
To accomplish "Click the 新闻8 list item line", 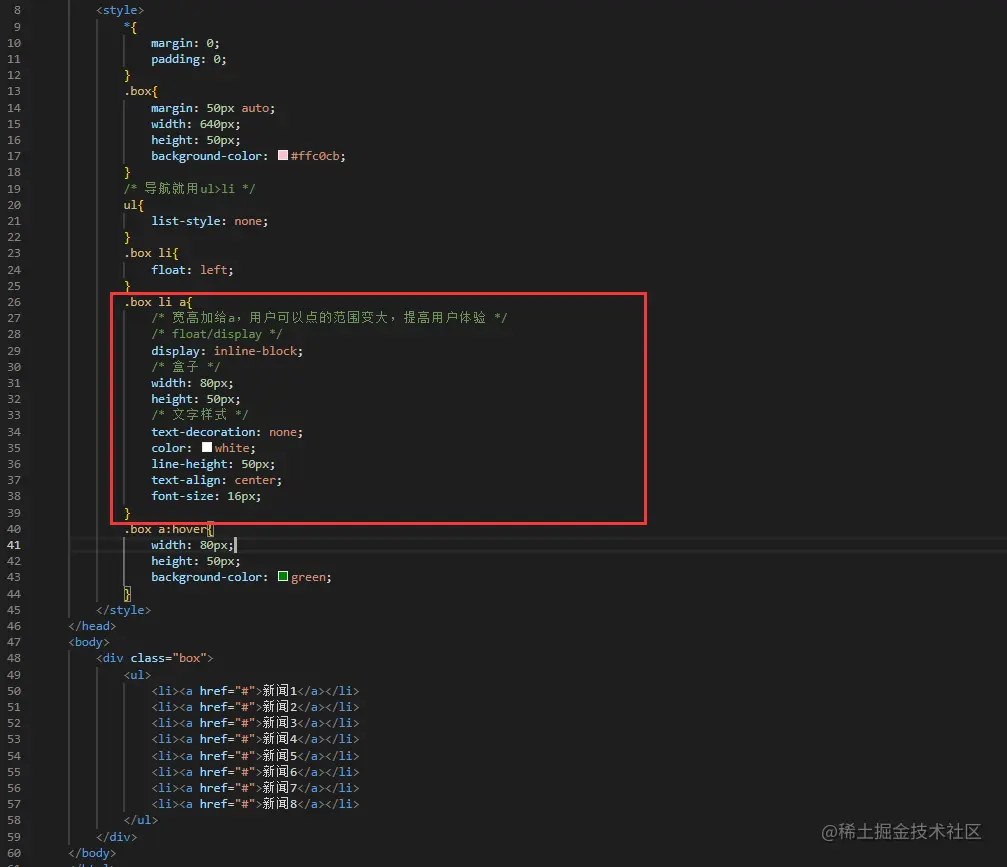I will [x=255, y=803].
